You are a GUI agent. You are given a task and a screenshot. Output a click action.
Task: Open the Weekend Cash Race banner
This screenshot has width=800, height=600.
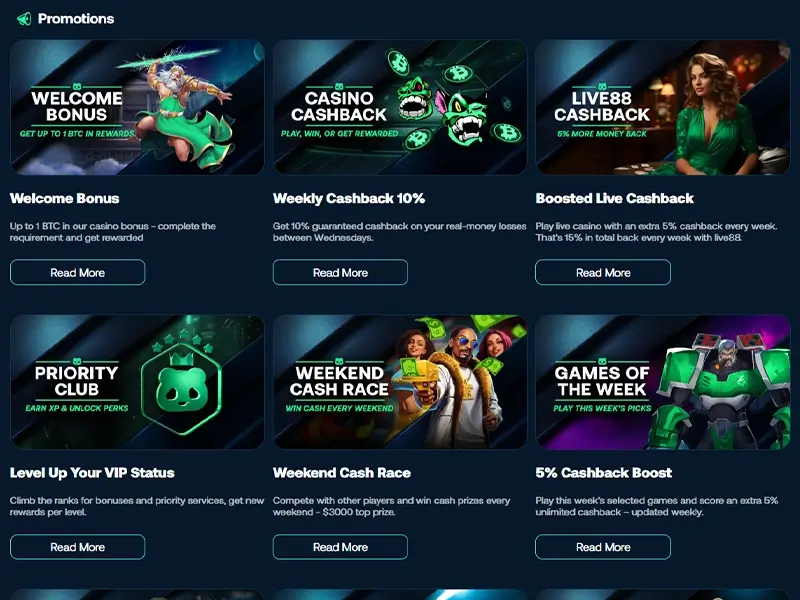400,382
